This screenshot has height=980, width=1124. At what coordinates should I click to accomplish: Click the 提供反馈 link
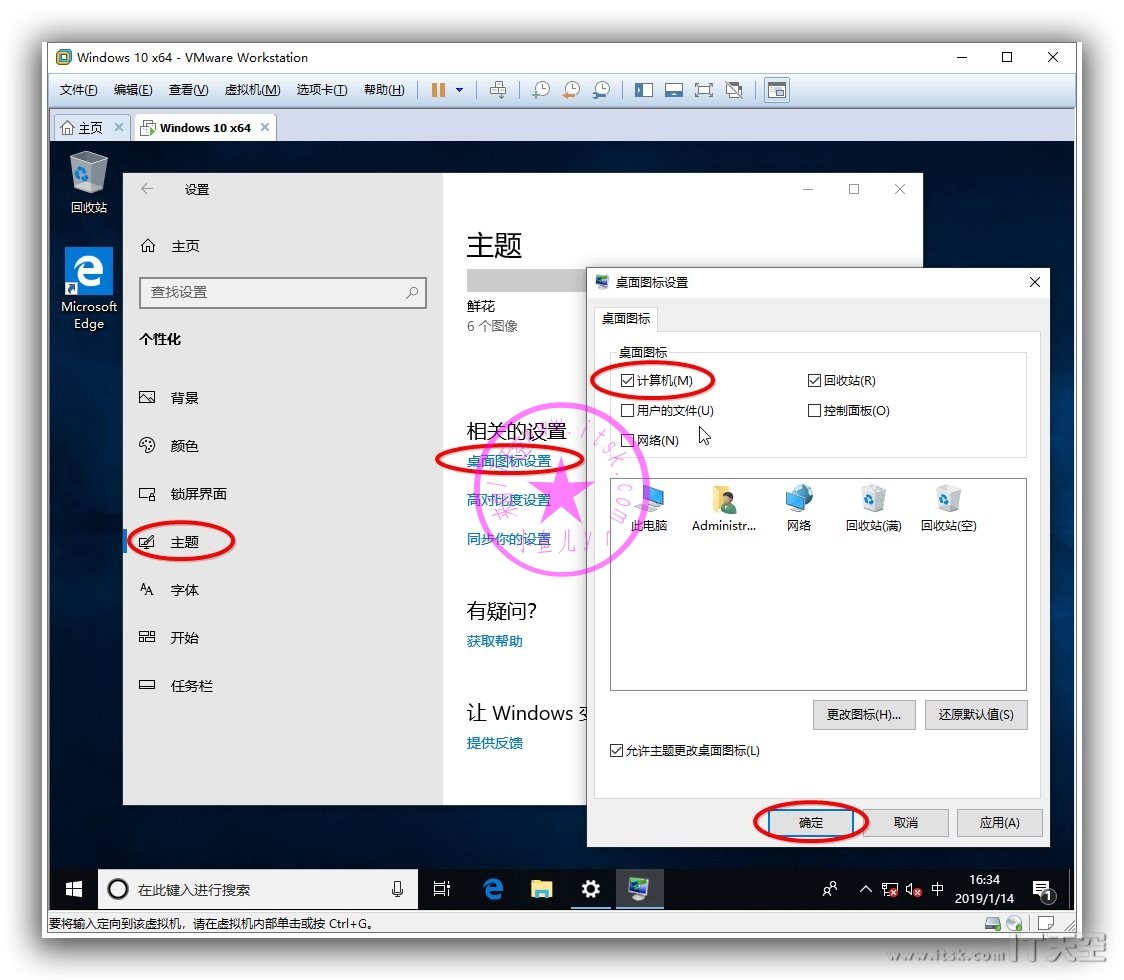pyautogui.click(x=495, y=743)
